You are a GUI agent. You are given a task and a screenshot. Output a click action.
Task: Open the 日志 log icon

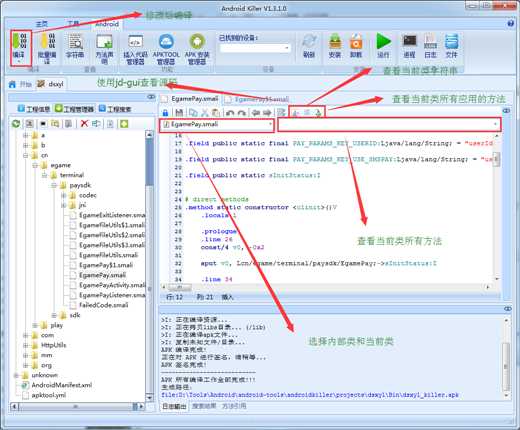(430, 46)
